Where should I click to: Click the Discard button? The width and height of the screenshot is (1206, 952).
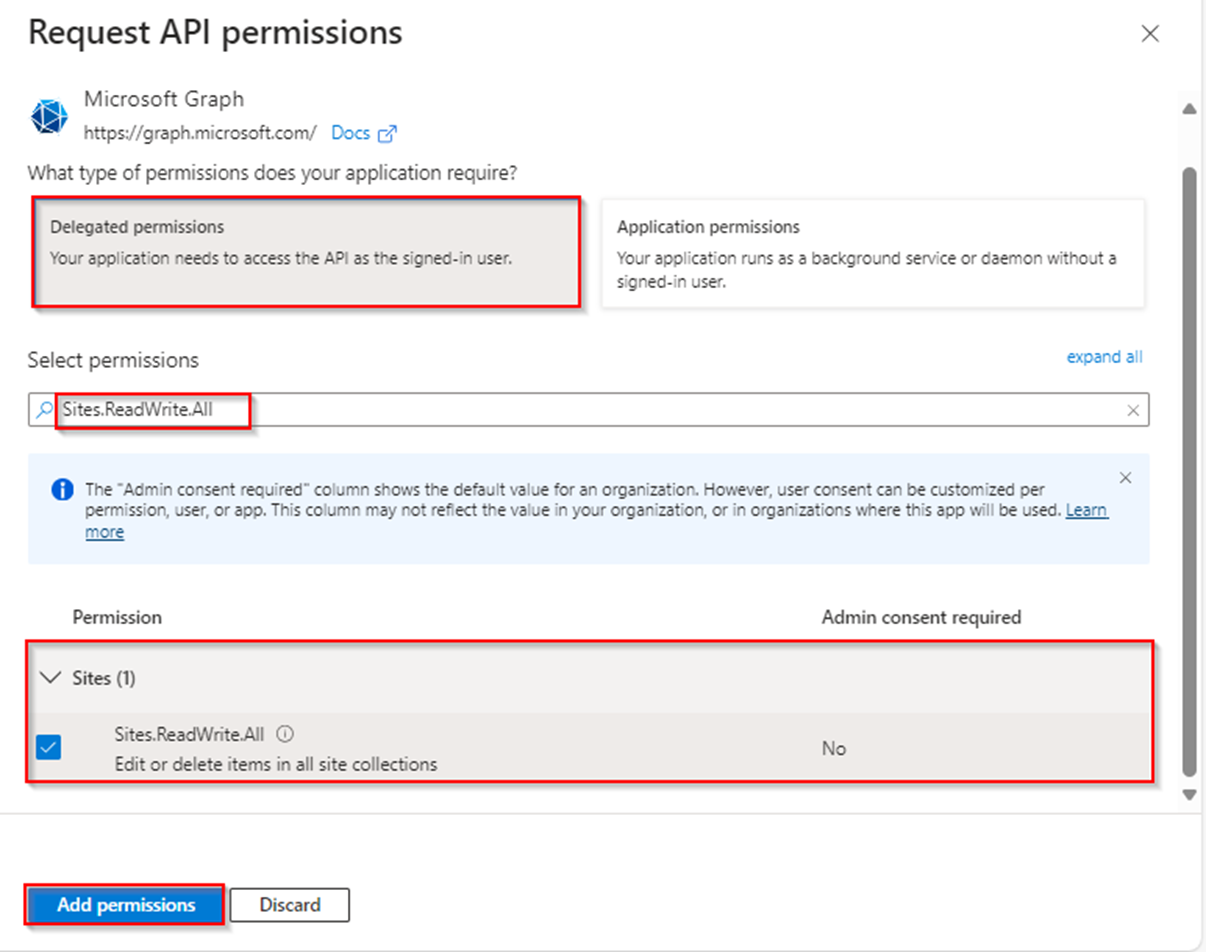click(290, 905)
